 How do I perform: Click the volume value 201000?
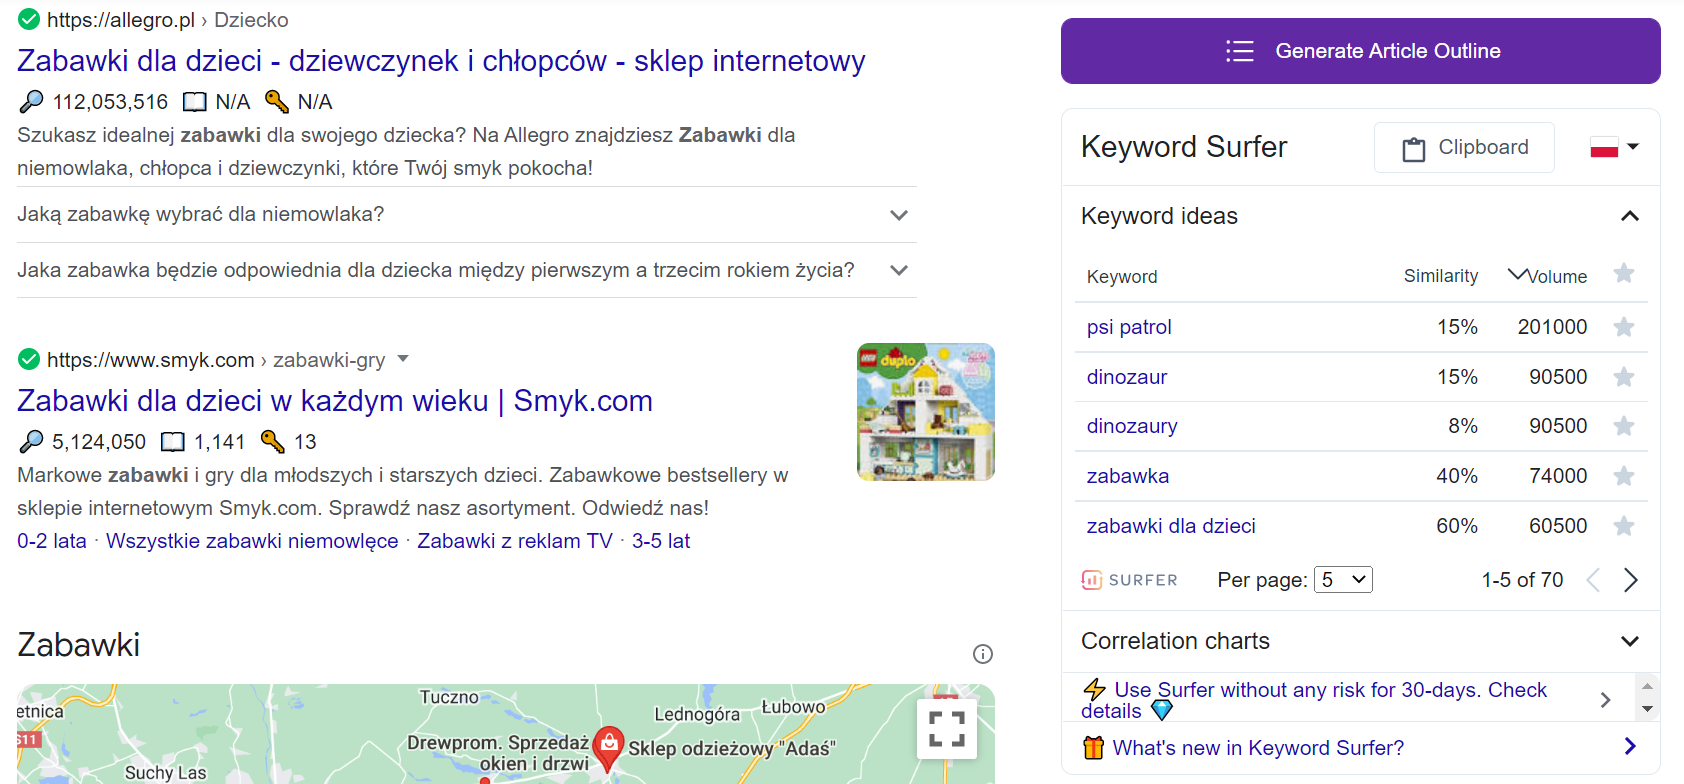coord(1552,327)
